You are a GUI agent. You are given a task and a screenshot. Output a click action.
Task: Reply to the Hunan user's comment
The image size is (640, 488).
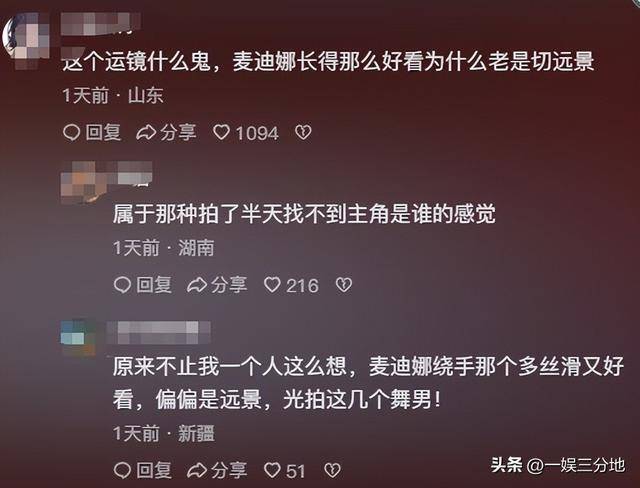point(143,285)
